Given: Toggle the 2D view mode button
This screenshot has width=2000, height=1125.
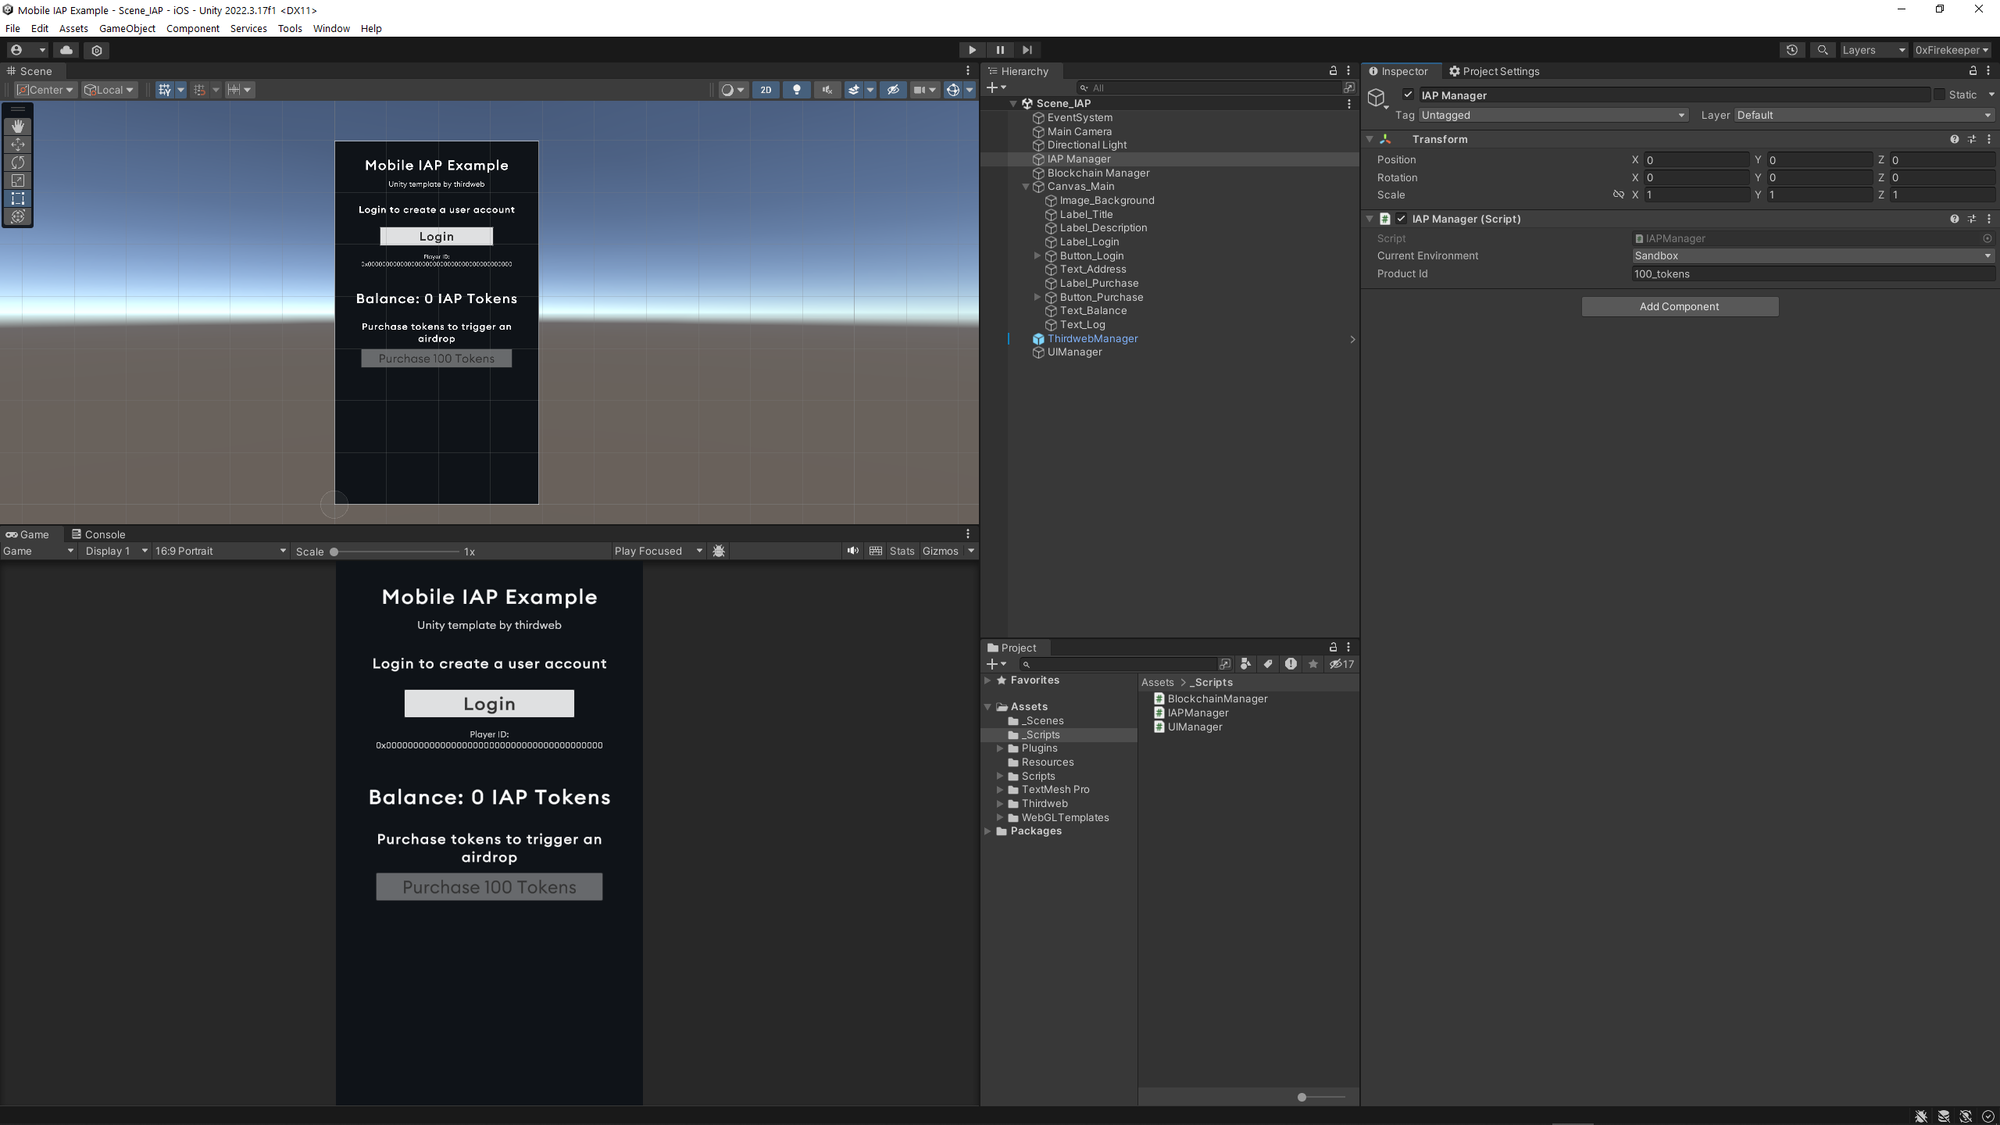Looking at the screenshot, I should (x=766, y=90).
